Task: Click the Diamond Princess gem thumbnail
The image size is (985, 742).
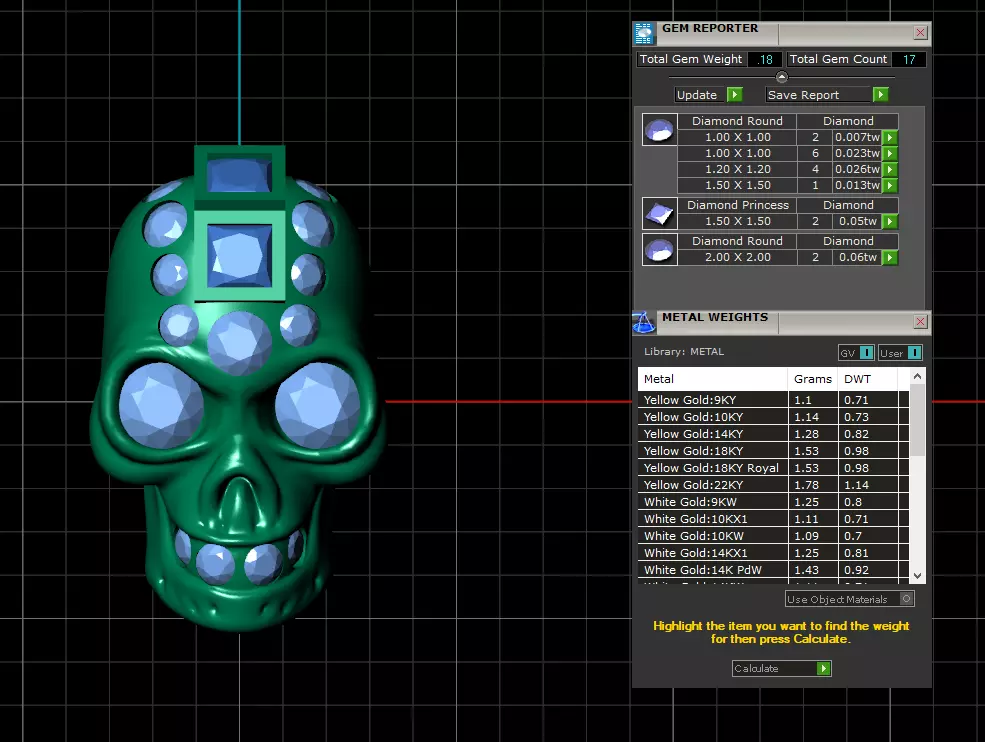Action: (x=660, y=214)
